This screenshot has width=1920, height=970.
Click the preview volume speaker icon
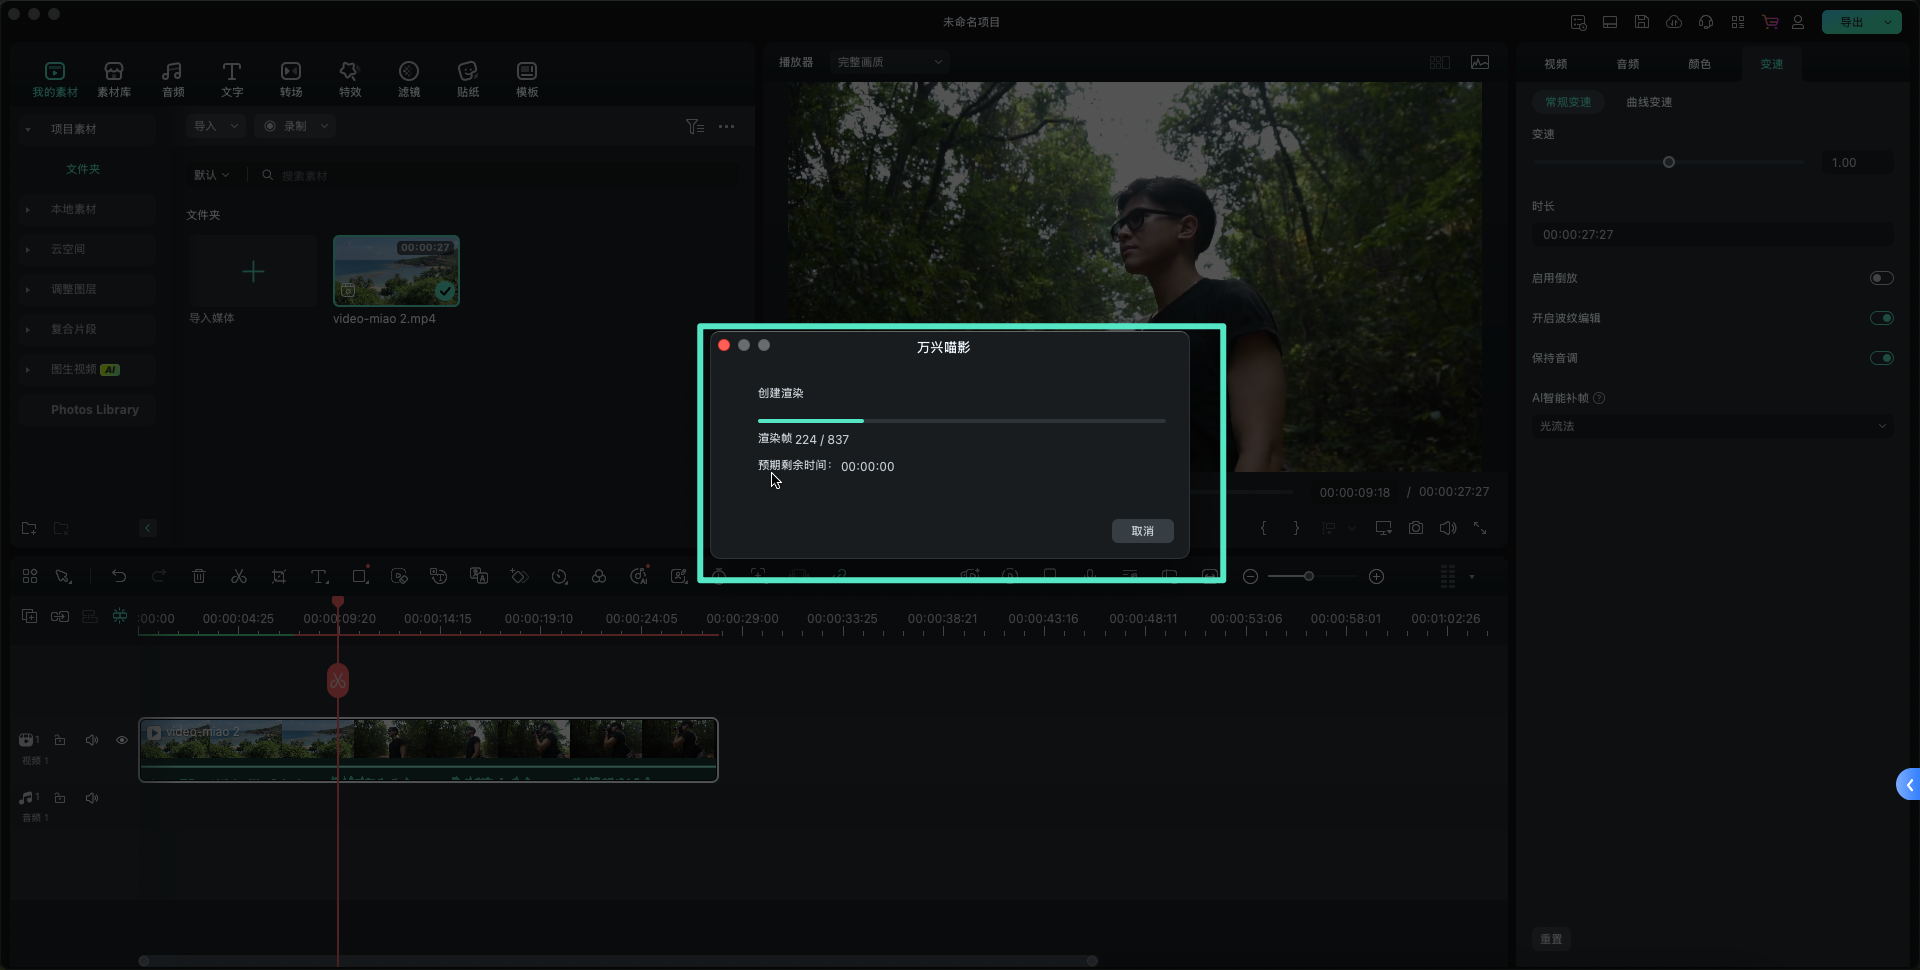pyautogui.click(x=1448, y=528)
